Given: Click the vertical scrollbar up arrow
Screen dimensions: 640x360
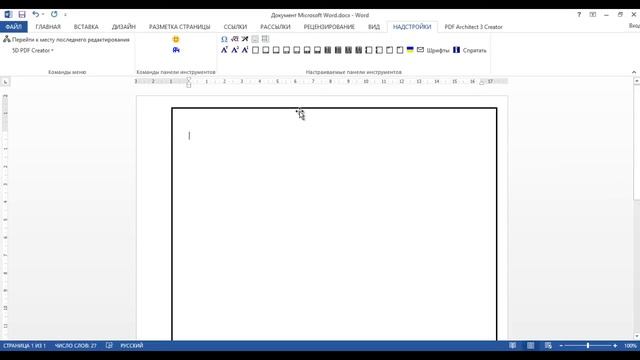Looking at the screenshot, I should (636, 82).
